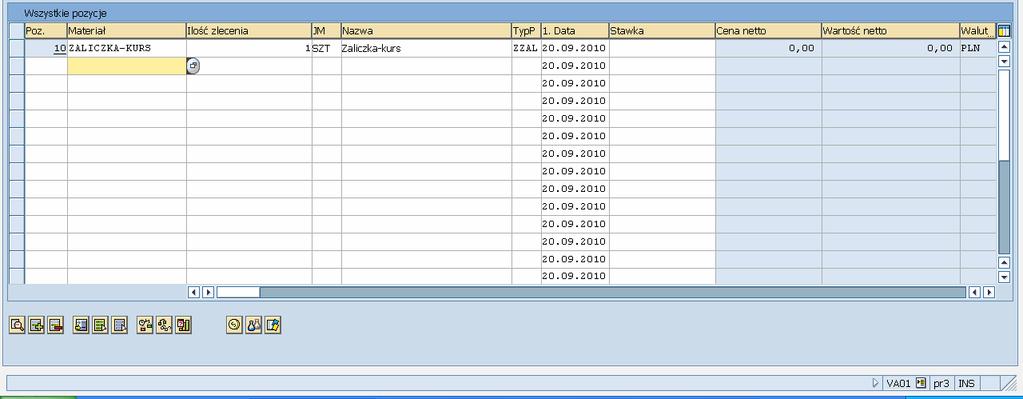Click the item conditions bar-chart icon
The width and height of the screenshot is (1023, 399).
coord(183,325)
